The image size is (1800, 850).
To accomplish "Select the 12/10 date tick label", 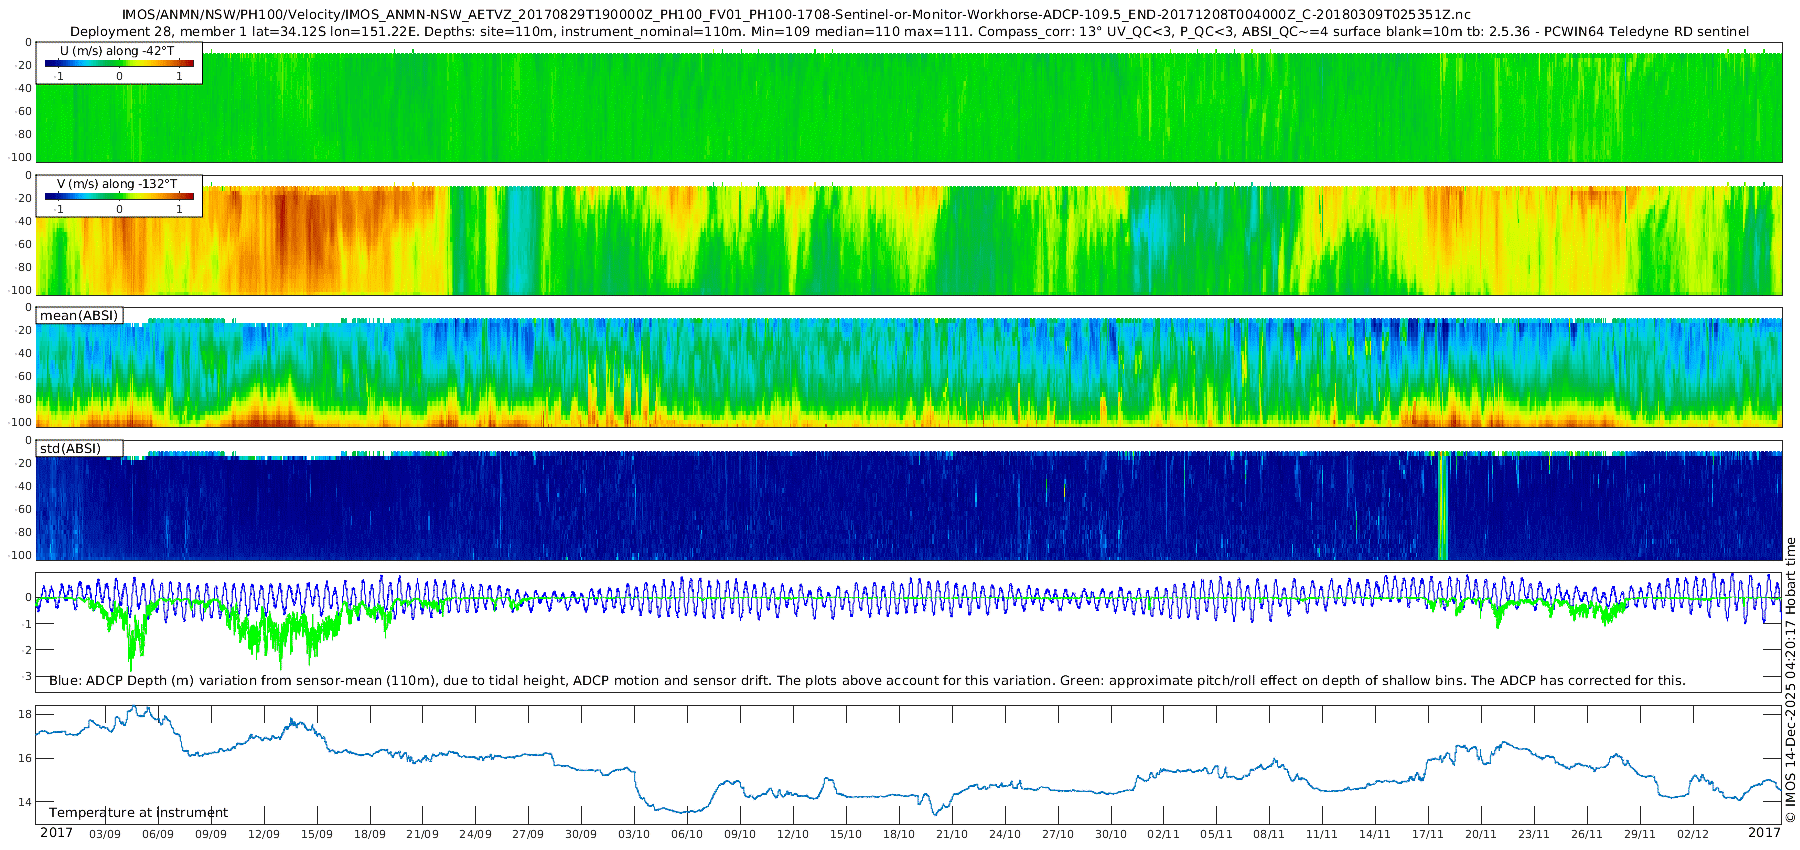I will pos(793,834).
